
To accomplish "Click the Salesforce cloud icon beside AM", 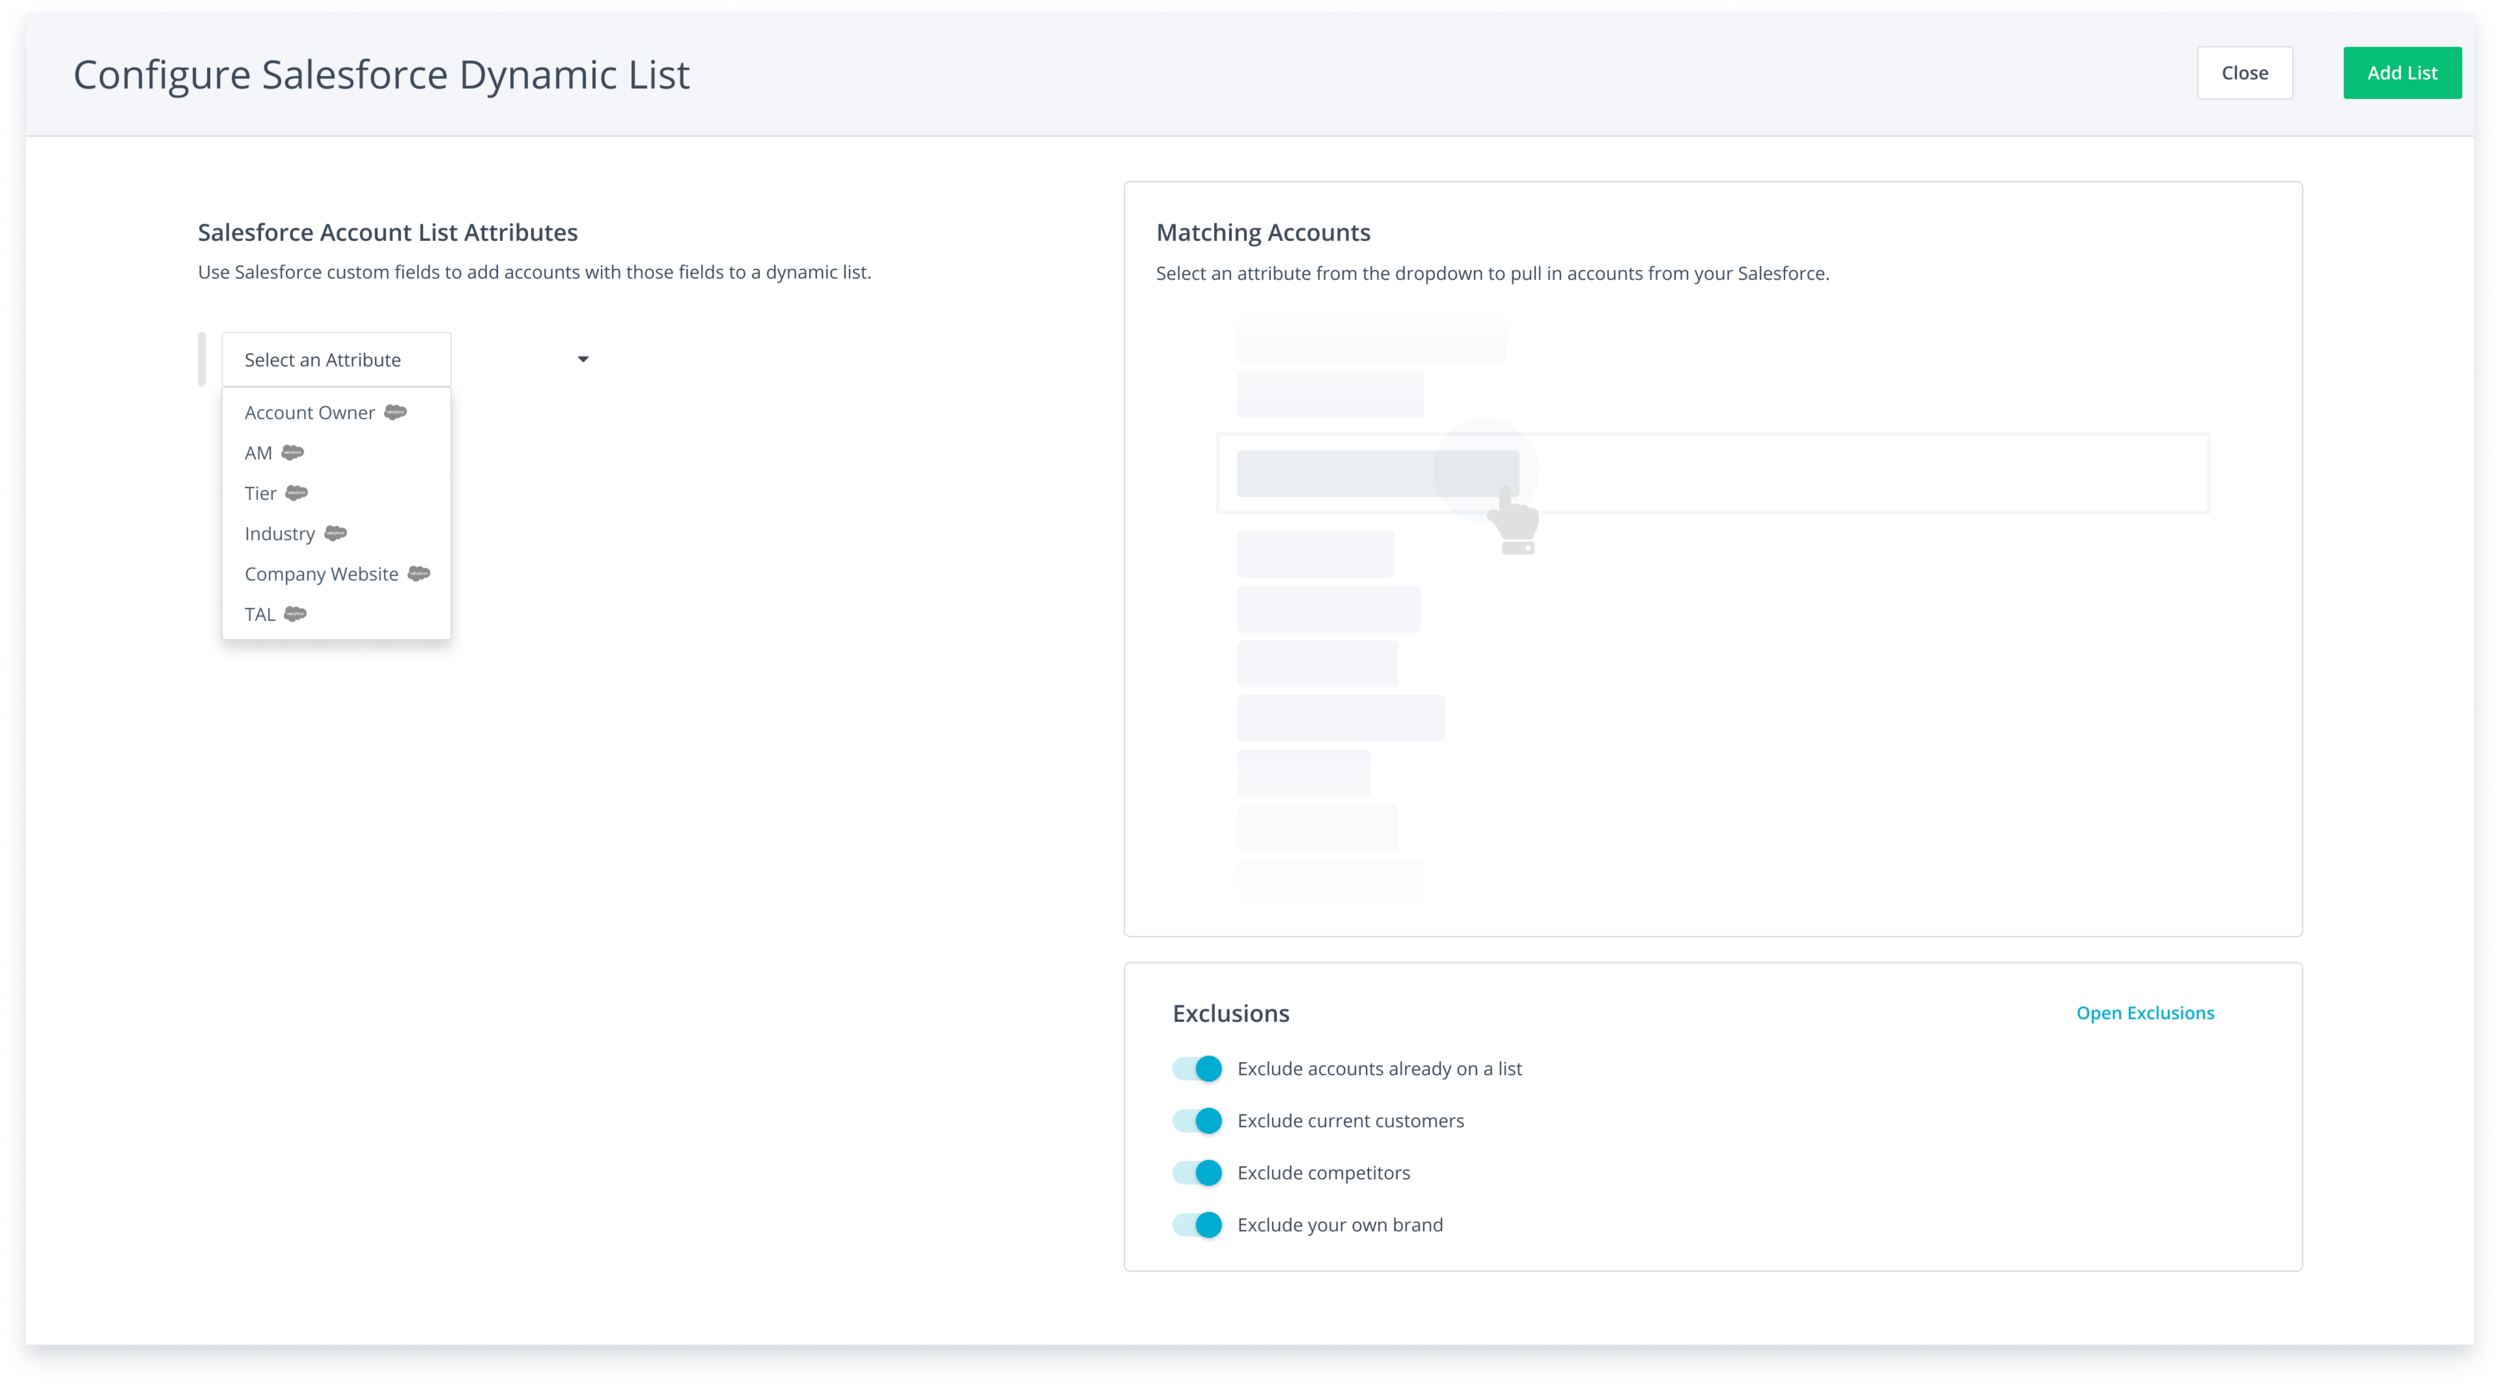I will (x=293, y=453).
